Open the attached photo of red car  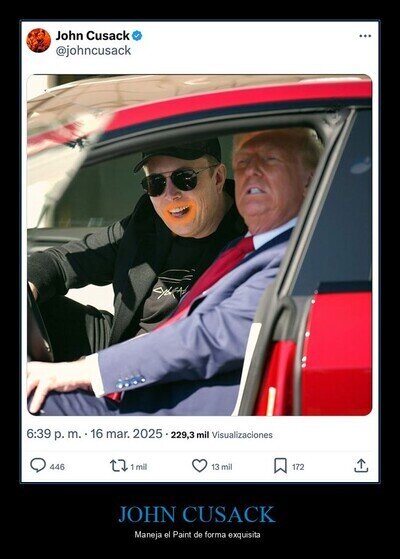[x=200, y=245]
